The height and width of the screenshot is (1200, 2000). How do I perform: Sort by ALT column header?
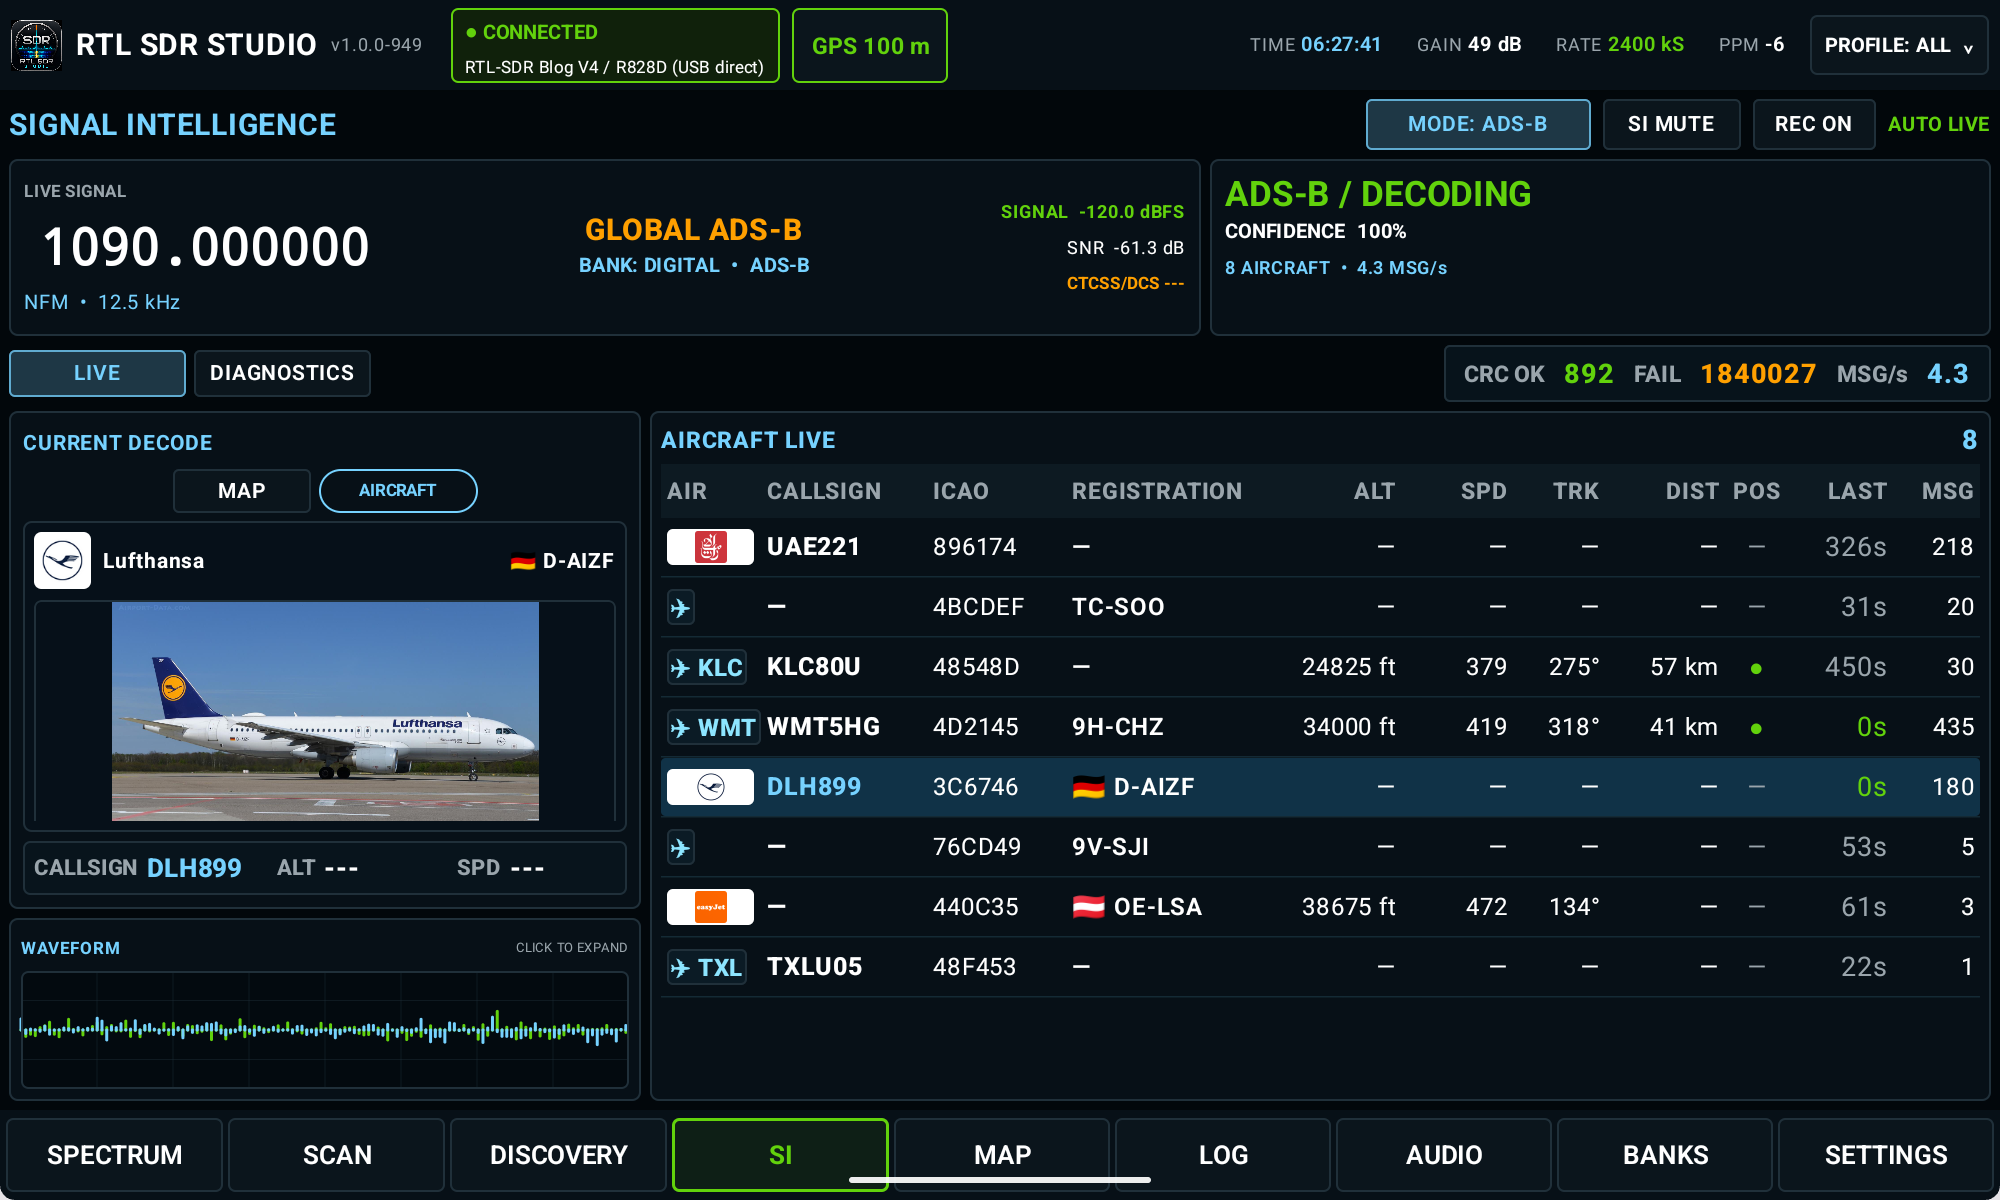coord(1374,491)
